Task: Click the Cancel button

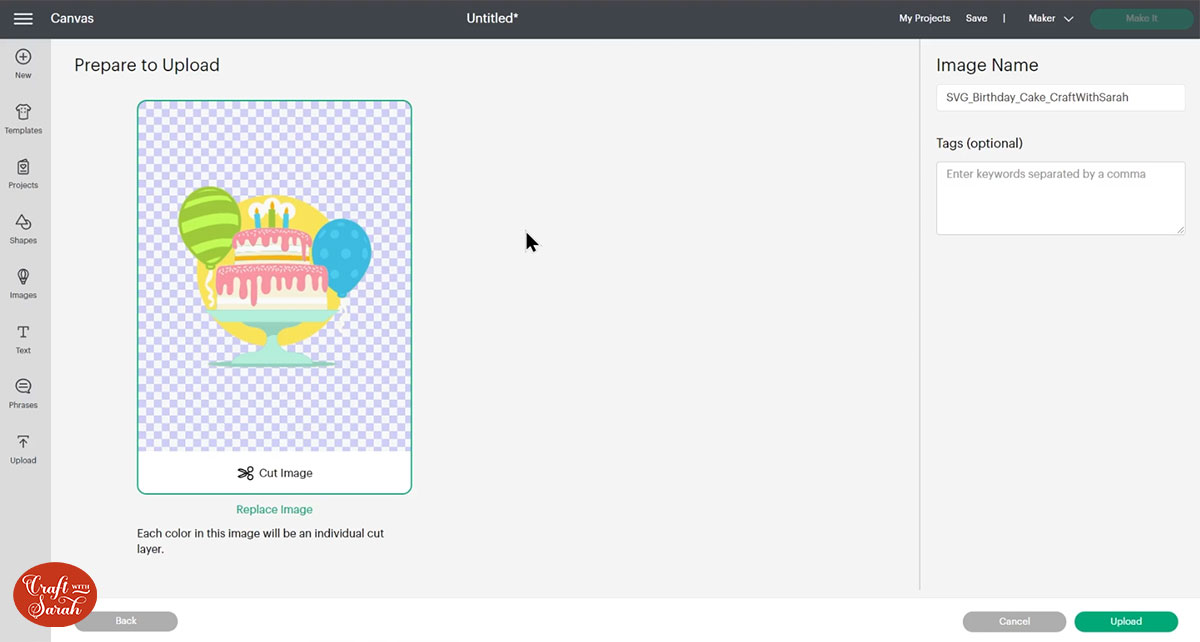Action: coord(1014,621)
